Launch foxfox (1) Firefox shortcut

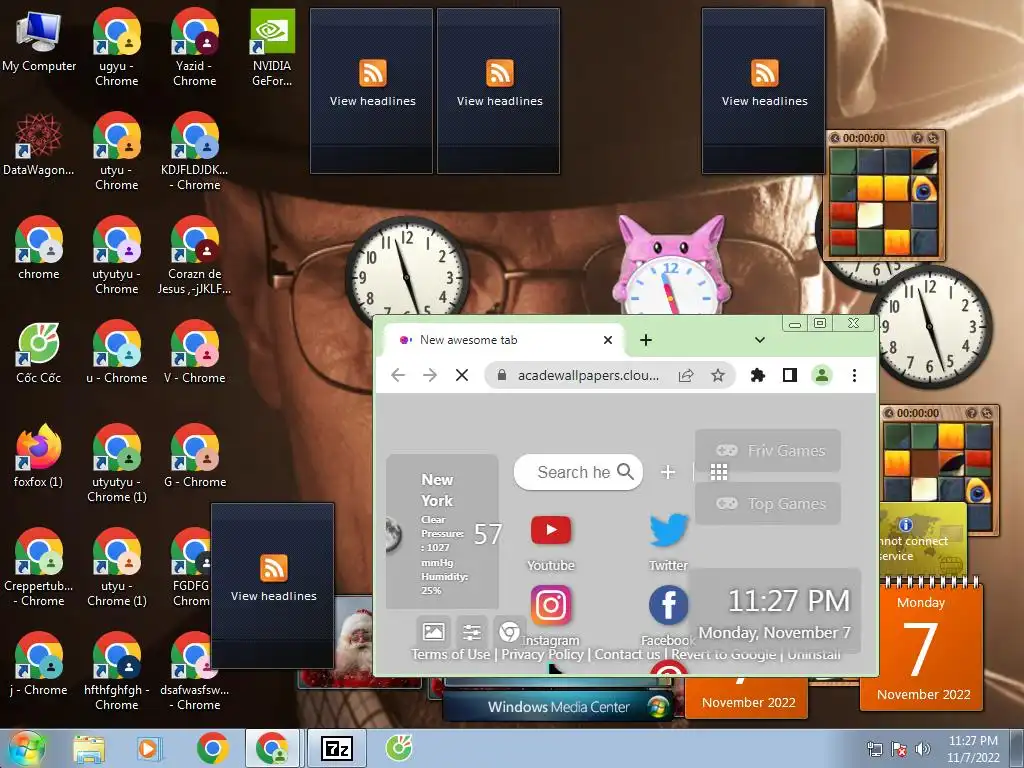39,456
